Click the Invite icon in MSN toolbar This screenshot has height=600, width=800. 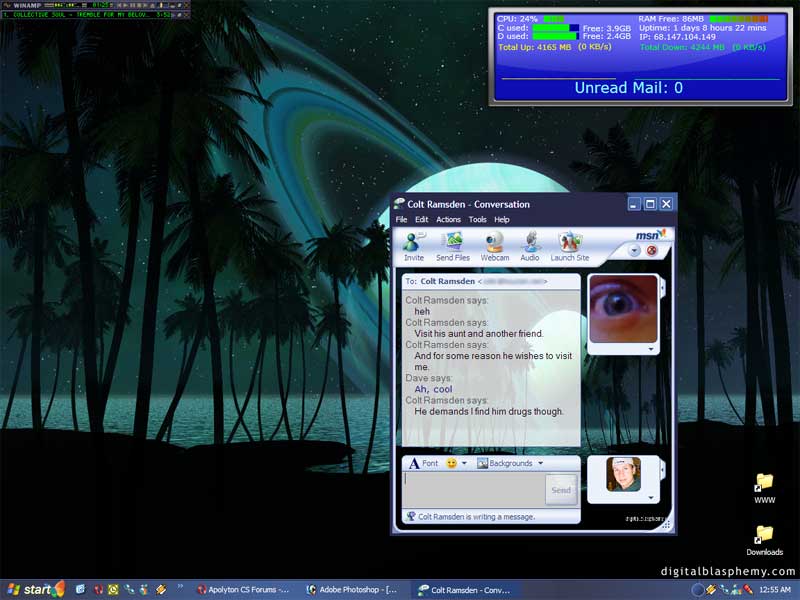tap(413, 243)
